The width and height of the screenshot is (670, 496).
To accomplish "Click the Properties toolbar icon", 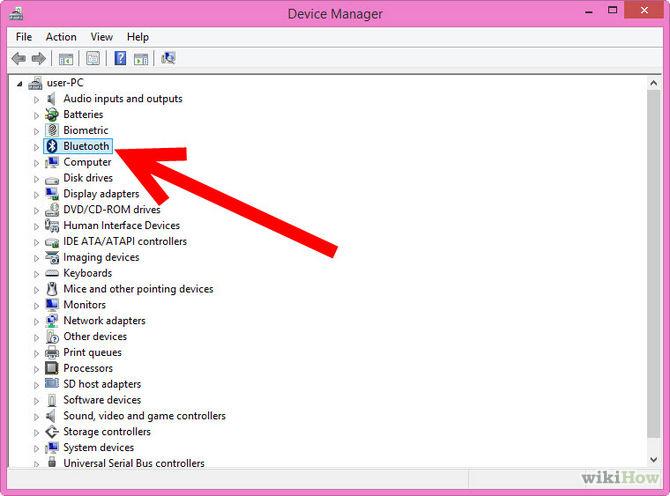I will click(x=93, y=59).
